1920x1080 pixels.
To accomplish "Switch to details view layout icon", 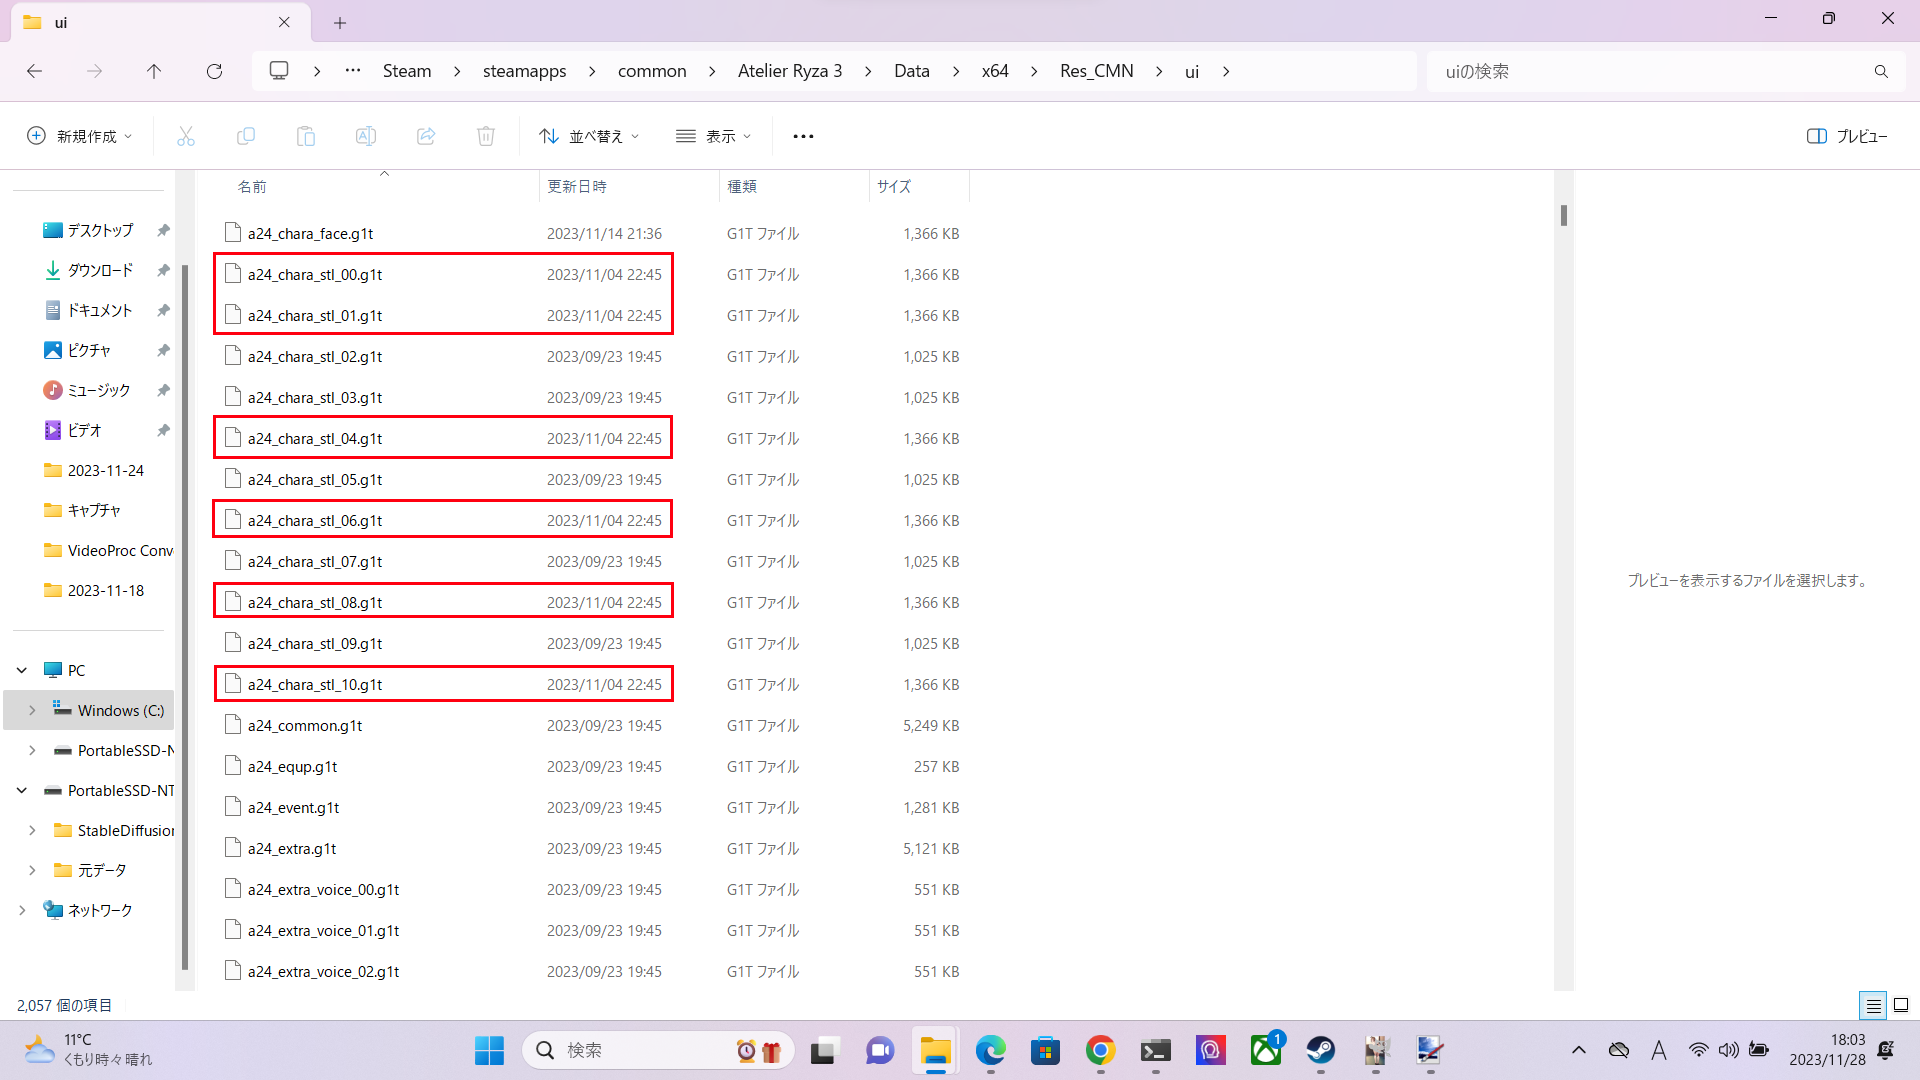I will [x=1873, y=1005].
